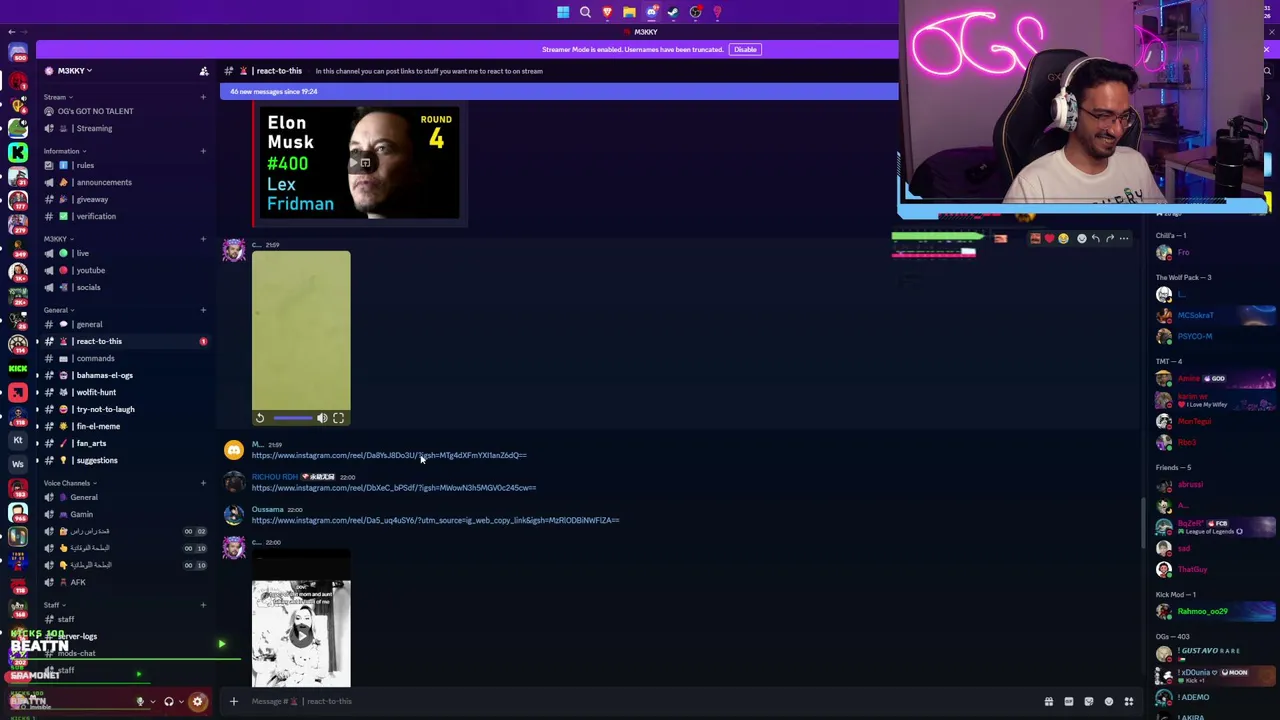Viewport: 1280px width, 720px height.
Task: Open the attachment plus button in message bar
Action: (x=234, y=701)
